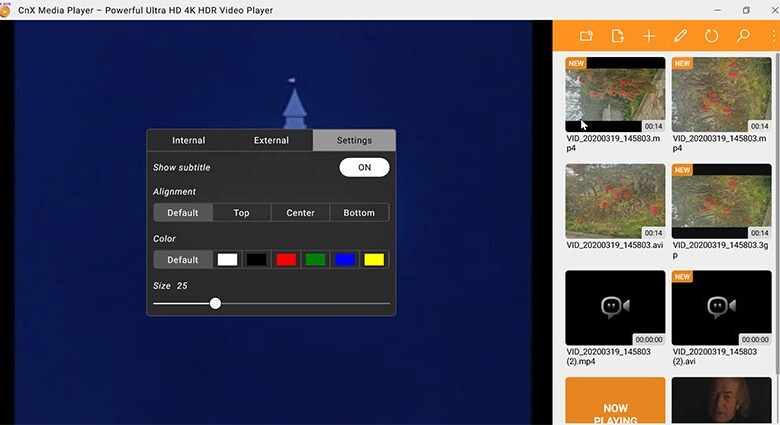The image size is (780, 425).
Task: Open the three-dot more options menu
Action: coord(774,36)
